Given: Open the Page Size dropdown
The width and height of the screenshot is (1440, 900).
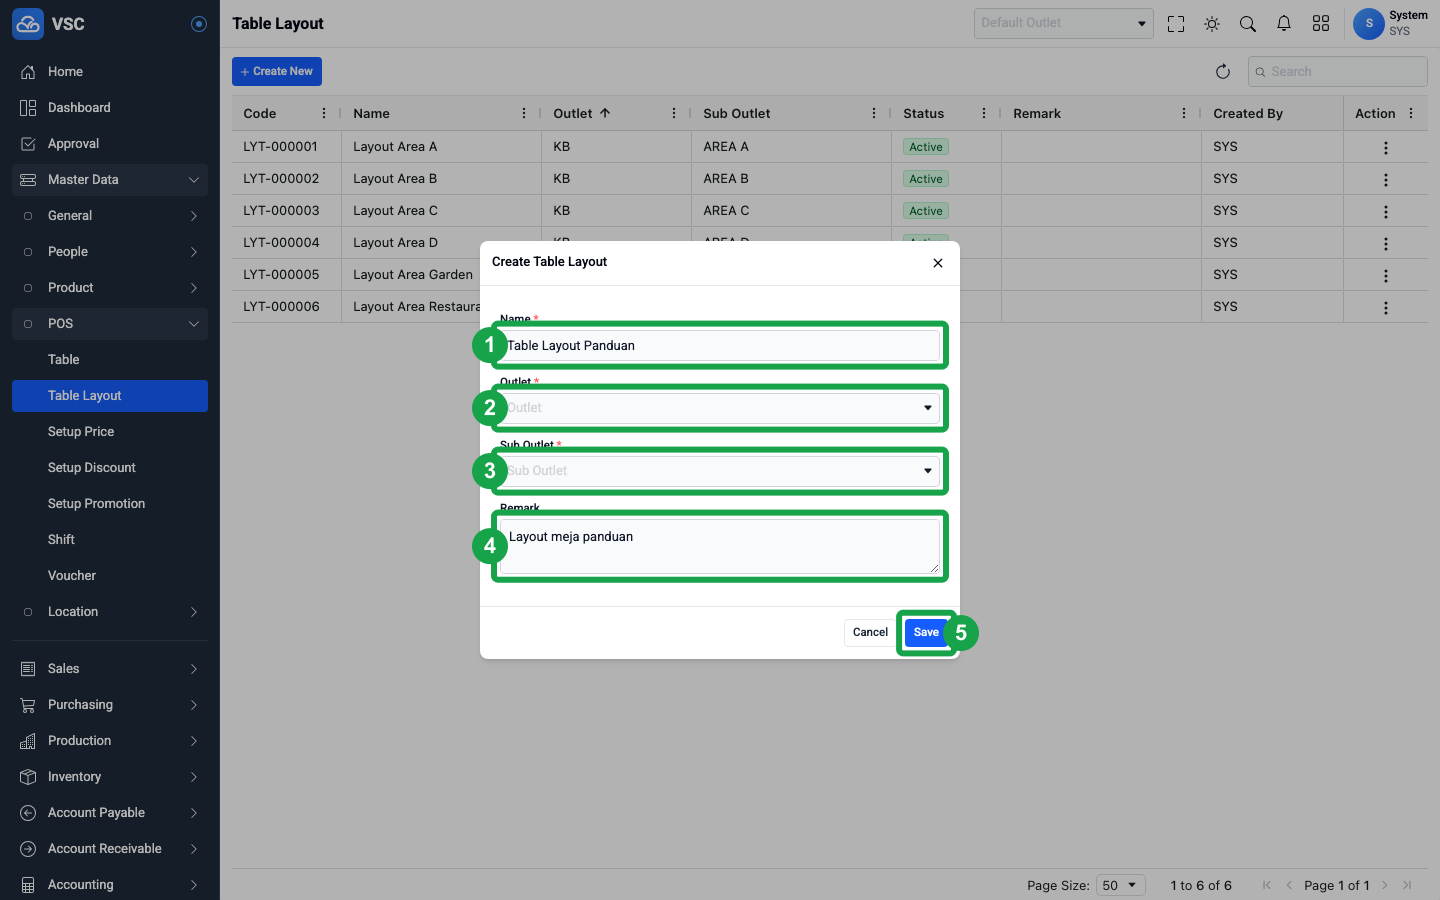Looking at the screenshot, I should 1120,885.
